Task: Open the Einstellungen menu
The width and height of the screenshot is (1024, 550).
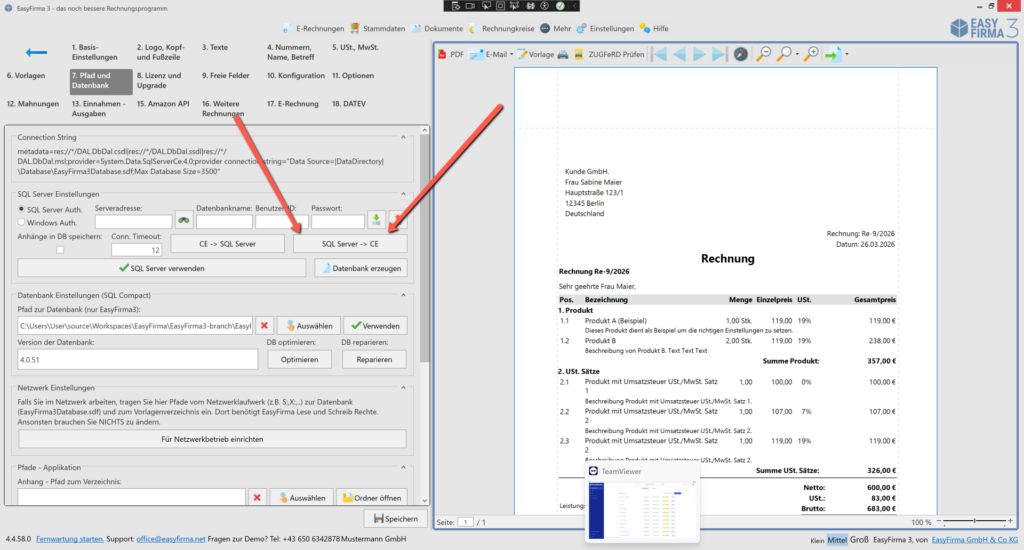Action: click(x=605, y=29)
